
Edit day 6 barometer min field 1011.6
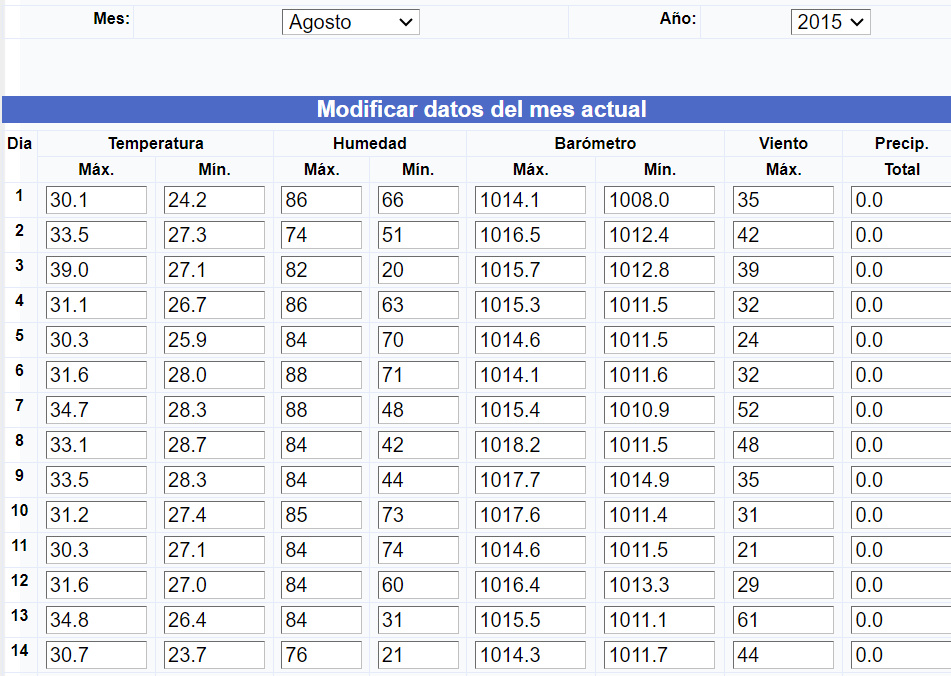659,375
